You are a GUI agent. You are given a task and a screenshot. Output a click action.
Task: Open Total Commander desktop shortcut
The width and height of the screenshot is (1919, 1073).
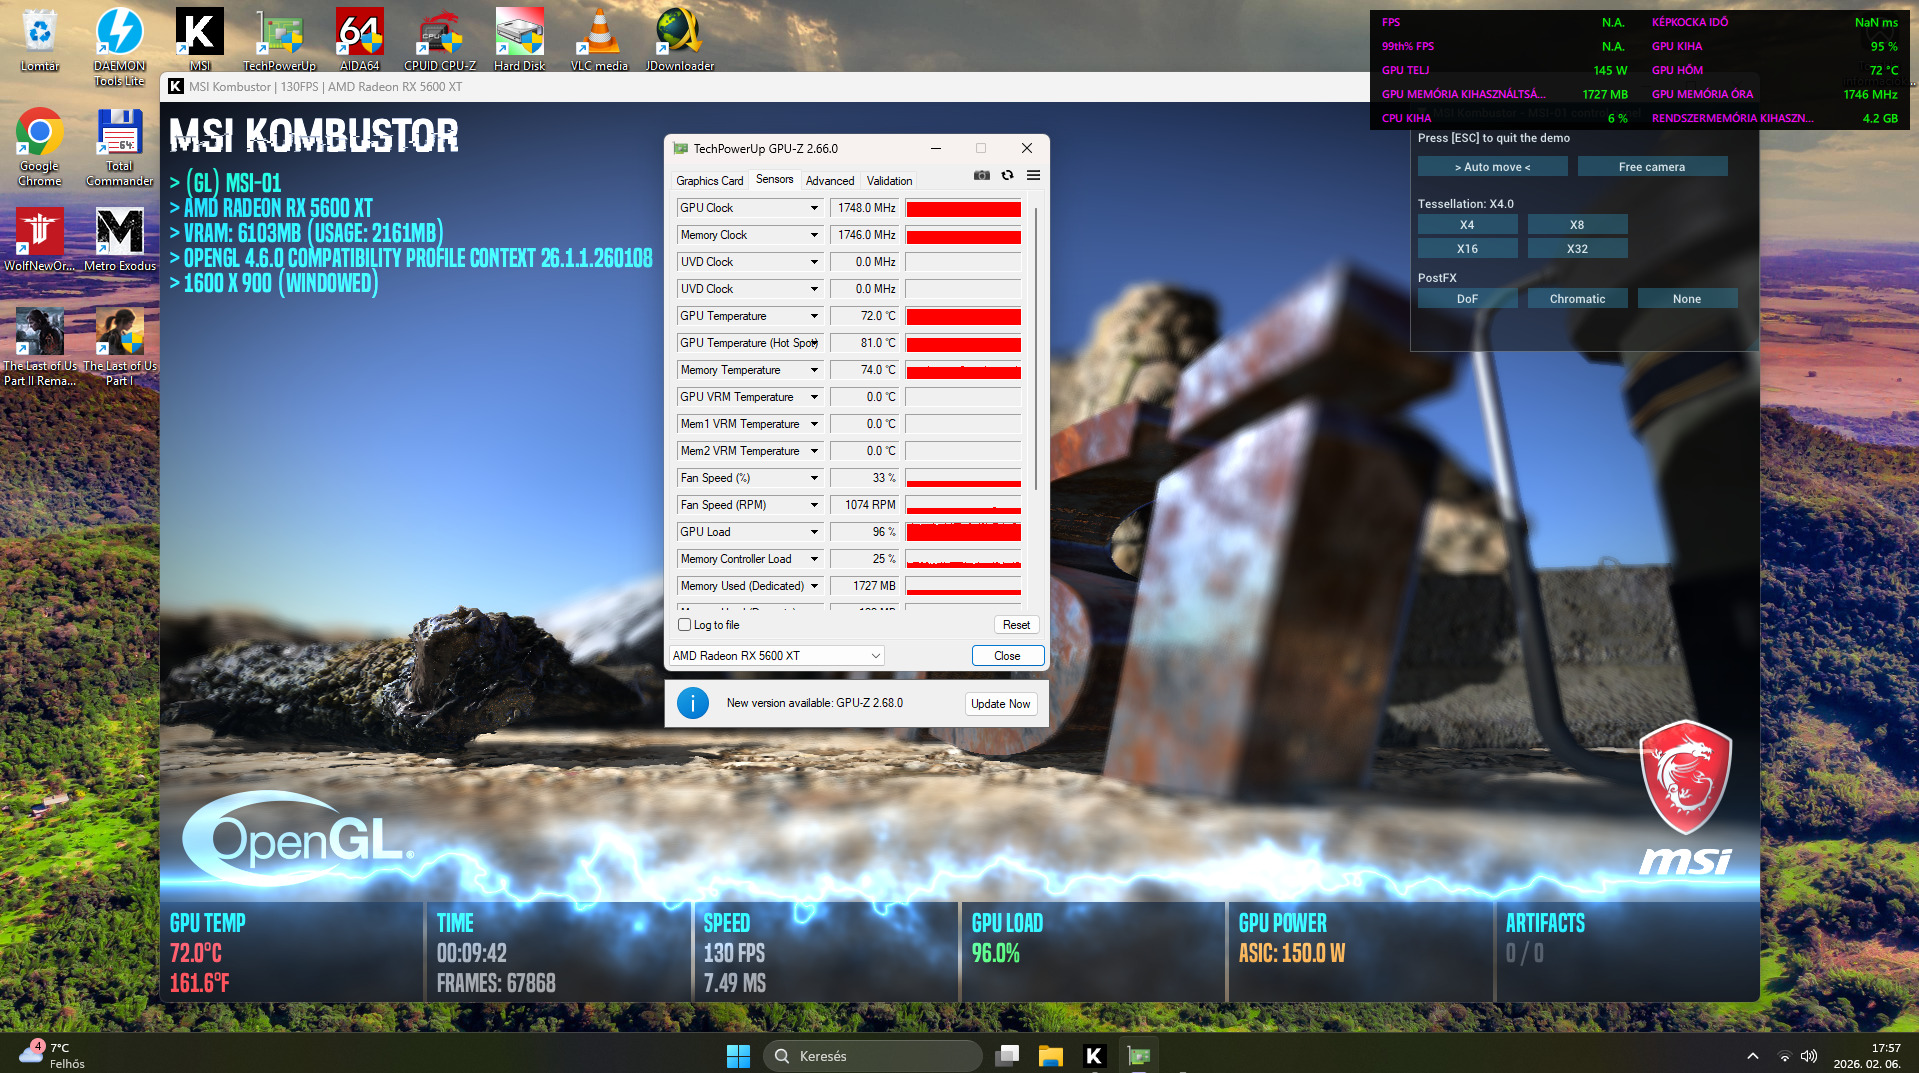(x=120, y=147)
